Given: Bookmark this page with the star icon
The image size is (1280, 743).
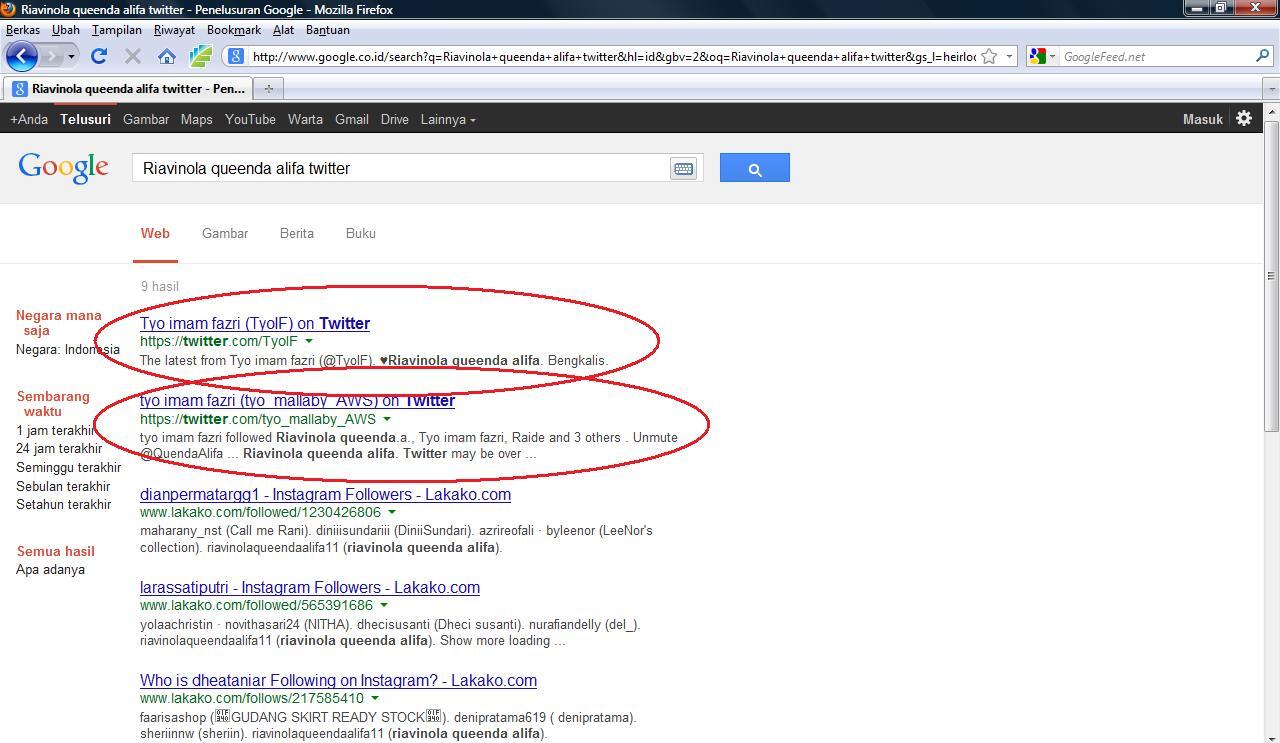Looking at the screenshot, I should (989, 56).
